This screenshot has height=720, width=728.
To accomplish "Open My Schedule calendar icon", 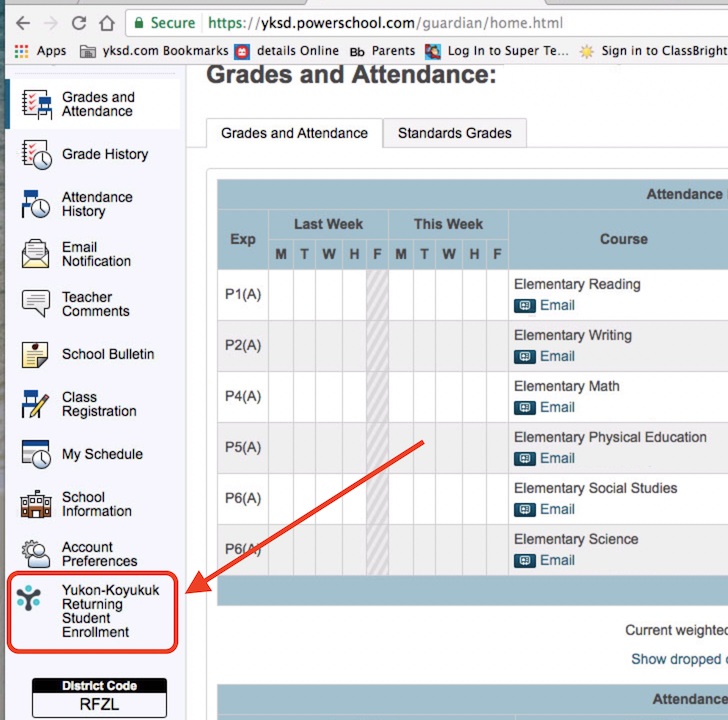I will click(36, 454).
